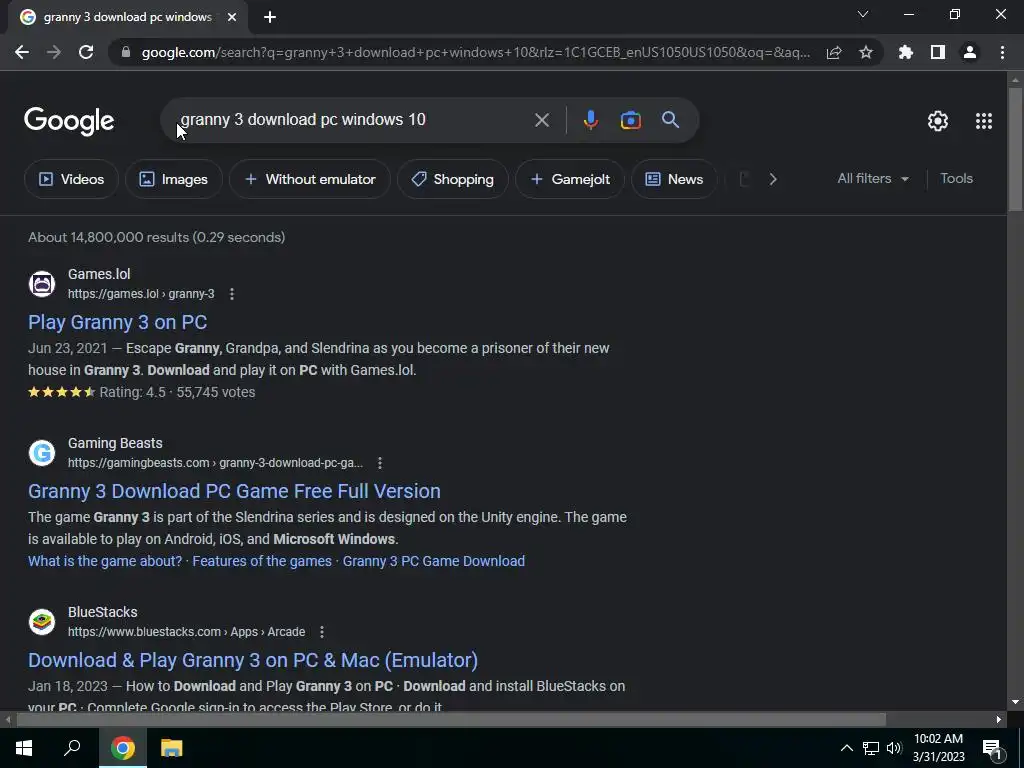Click the site lock icon in address bar
This screenshot has height=768, width=1024.
[126, 52]
